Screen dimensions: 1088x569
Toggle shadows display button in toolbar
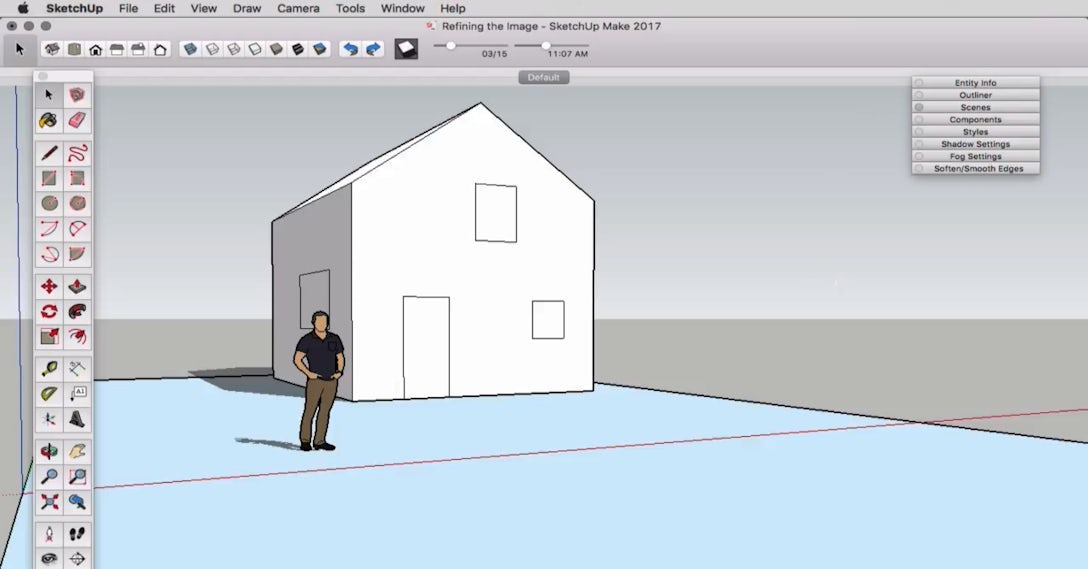pos(406,48)
